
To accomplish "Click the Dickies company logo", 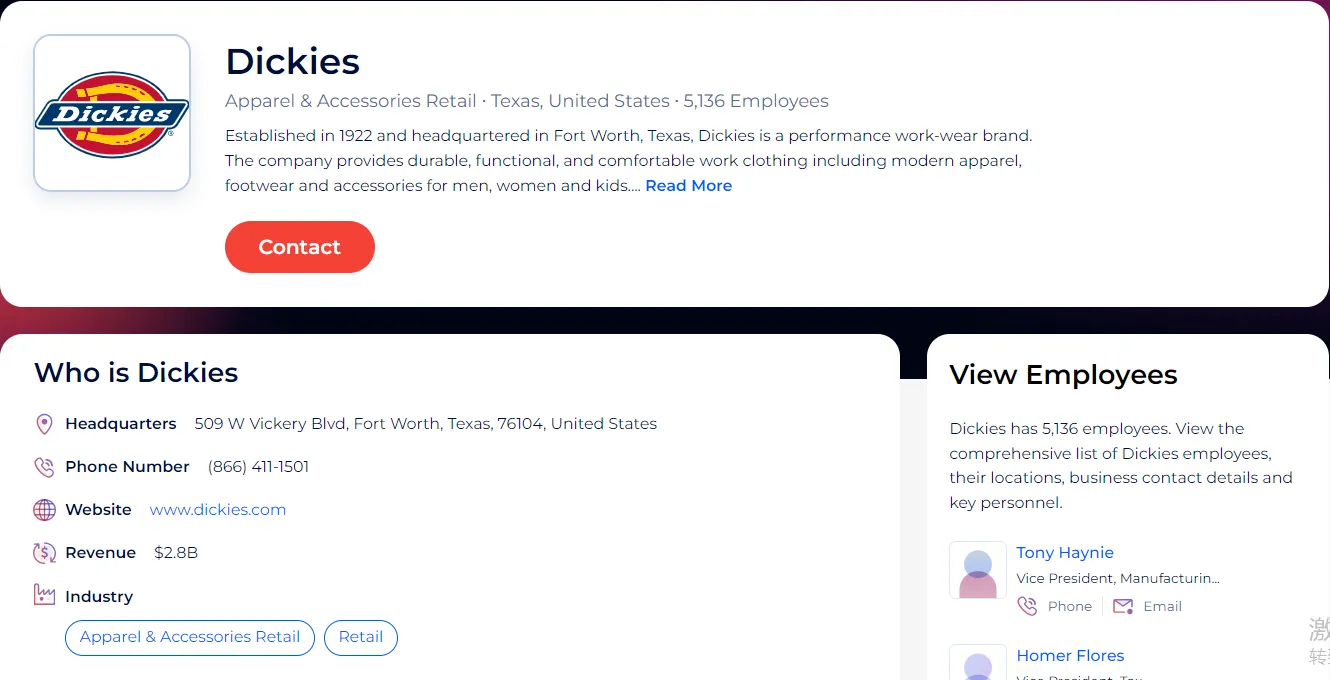I will coord(112,113).
